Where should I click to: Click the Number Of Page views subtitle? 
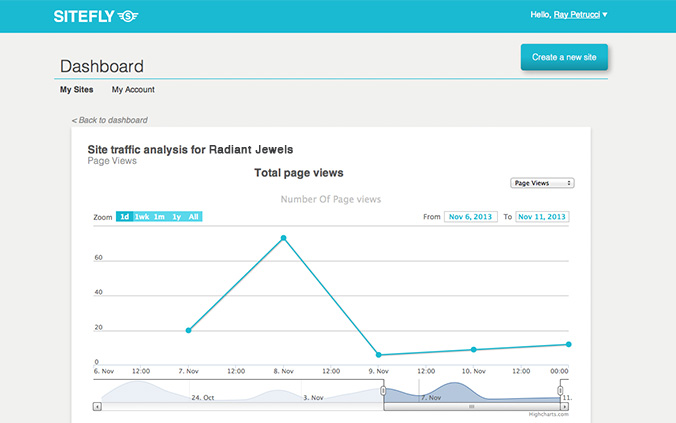point(331,199)
